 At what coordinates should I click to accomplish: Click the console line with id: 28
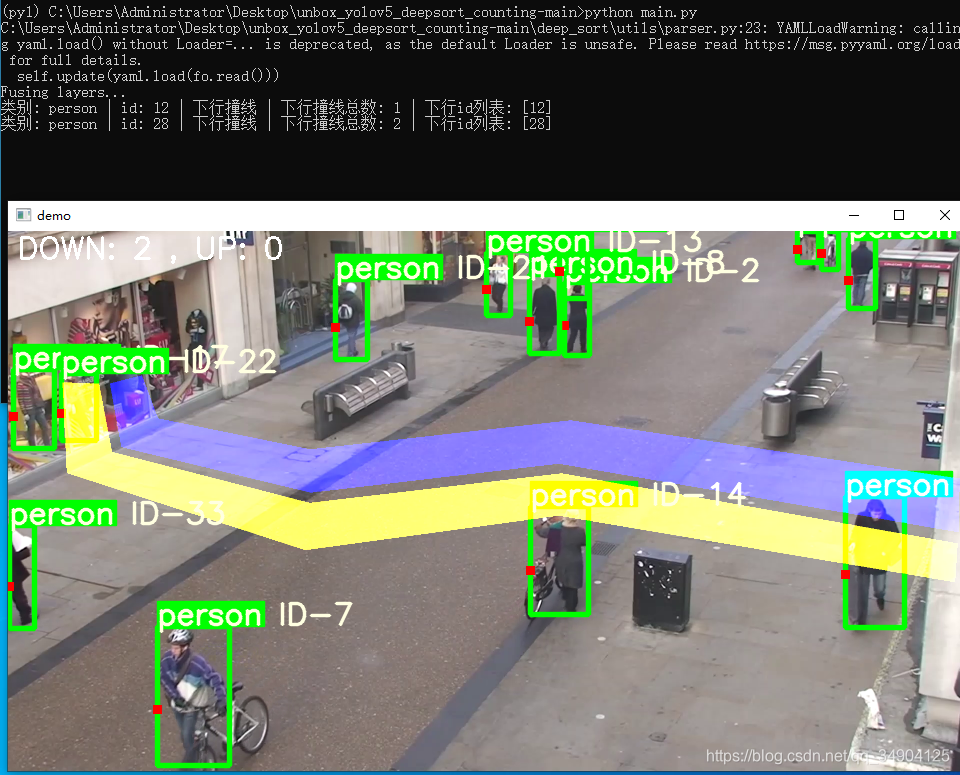[276, 124]
